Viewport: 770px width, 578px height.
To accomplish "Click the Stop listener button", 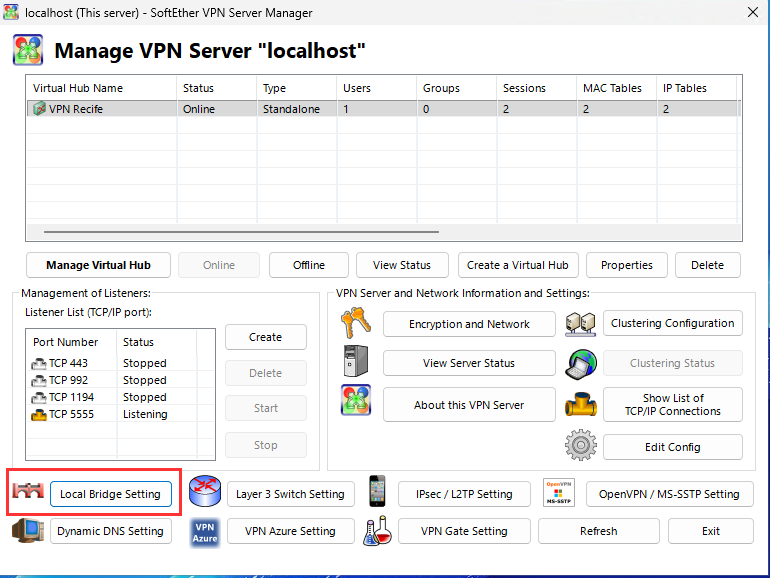I will pyautogui.click(x=266, y=445).
